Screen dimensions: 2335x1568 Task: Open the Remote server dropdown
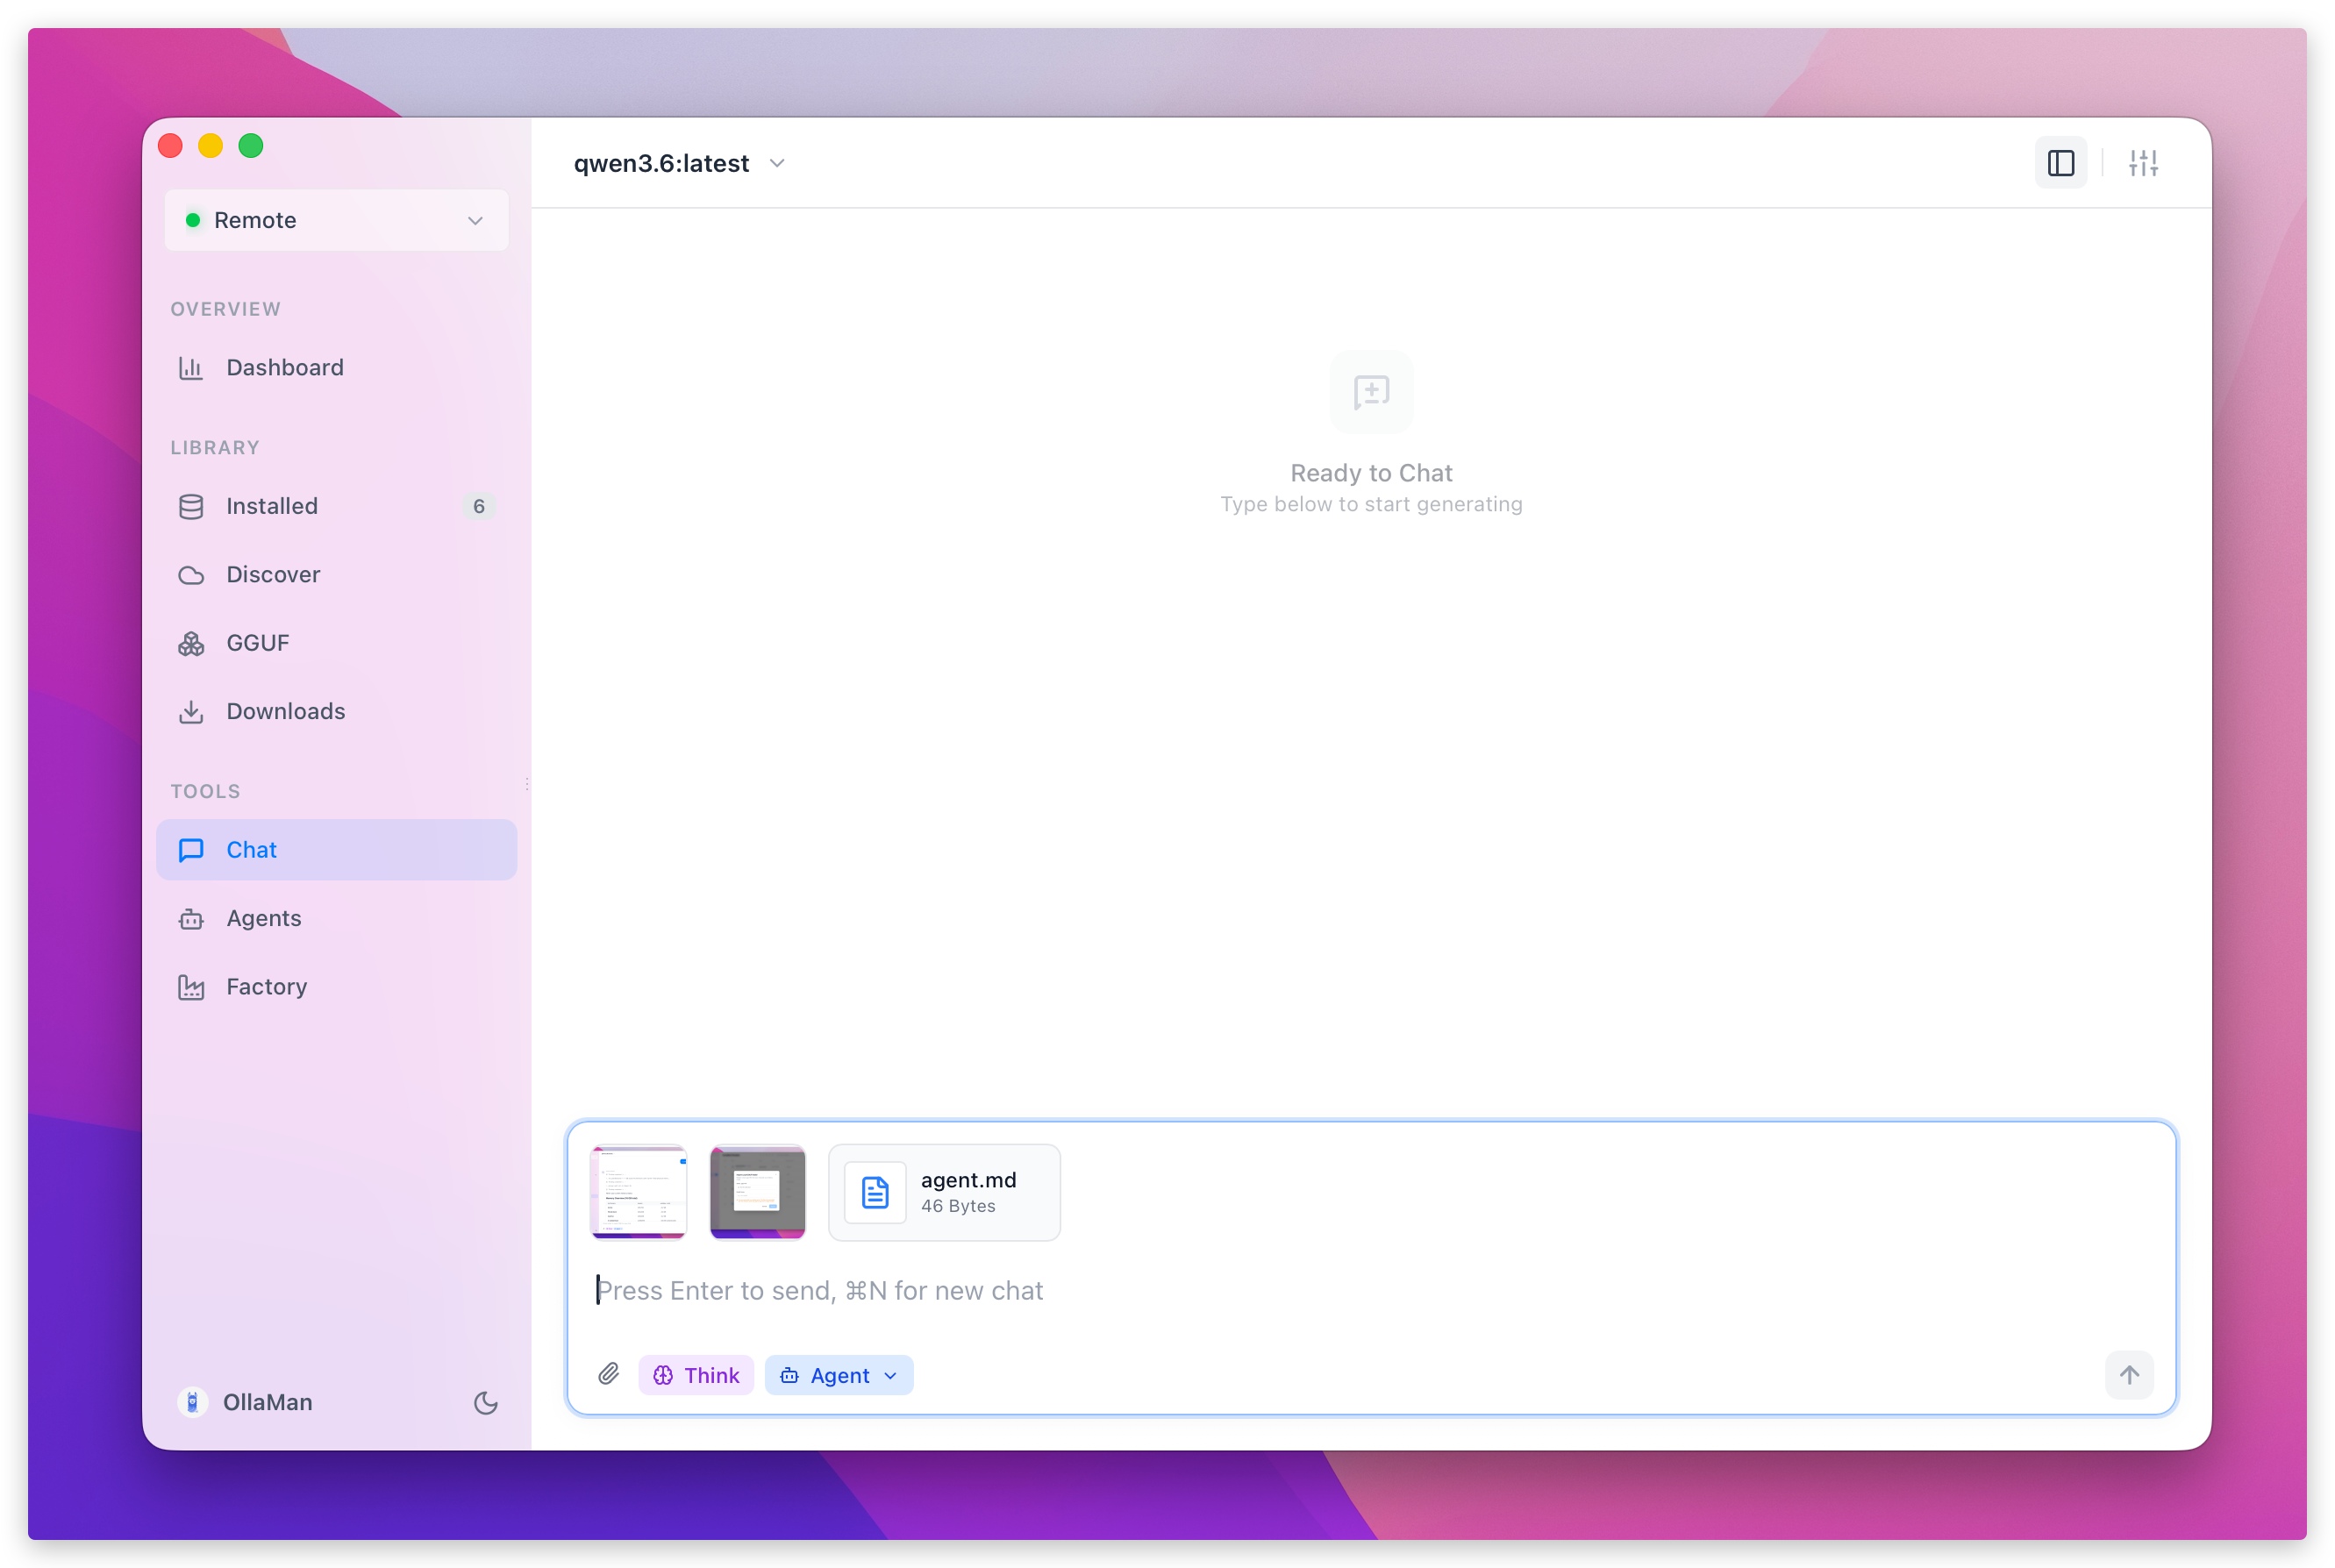coord(337,220)
